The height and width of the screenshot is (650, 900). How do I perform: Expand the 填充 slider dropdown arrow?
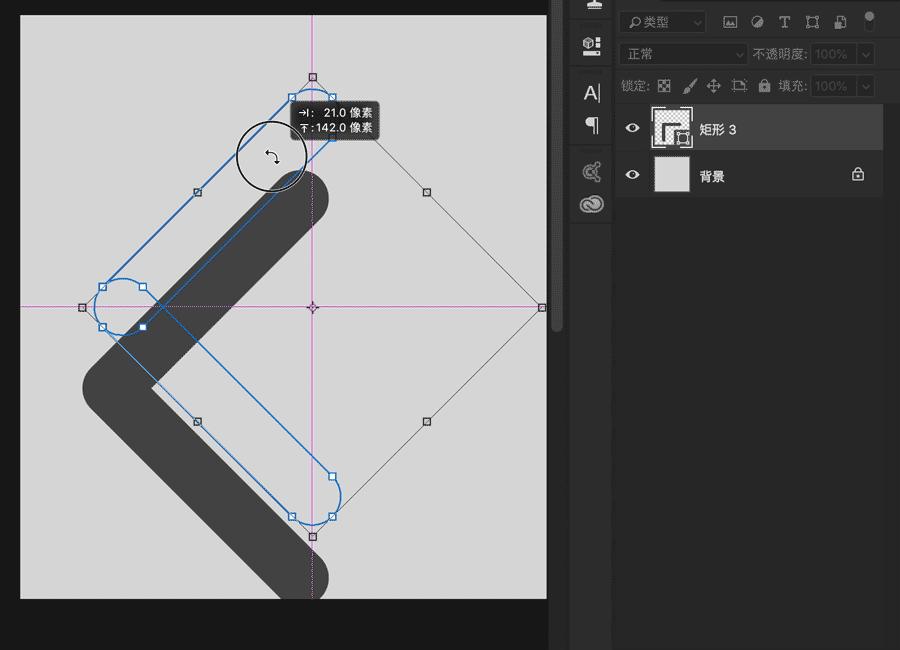click(x=866, y=86)
